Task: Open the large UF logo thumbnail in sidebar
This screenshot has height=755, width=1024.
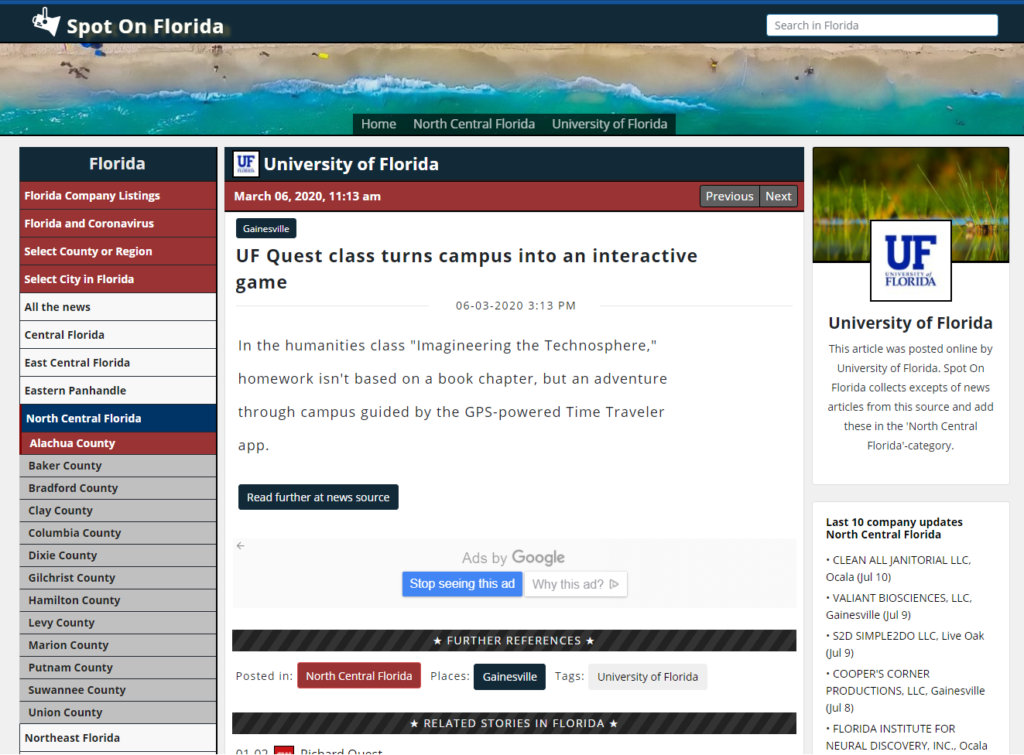Action: point(910,261)
